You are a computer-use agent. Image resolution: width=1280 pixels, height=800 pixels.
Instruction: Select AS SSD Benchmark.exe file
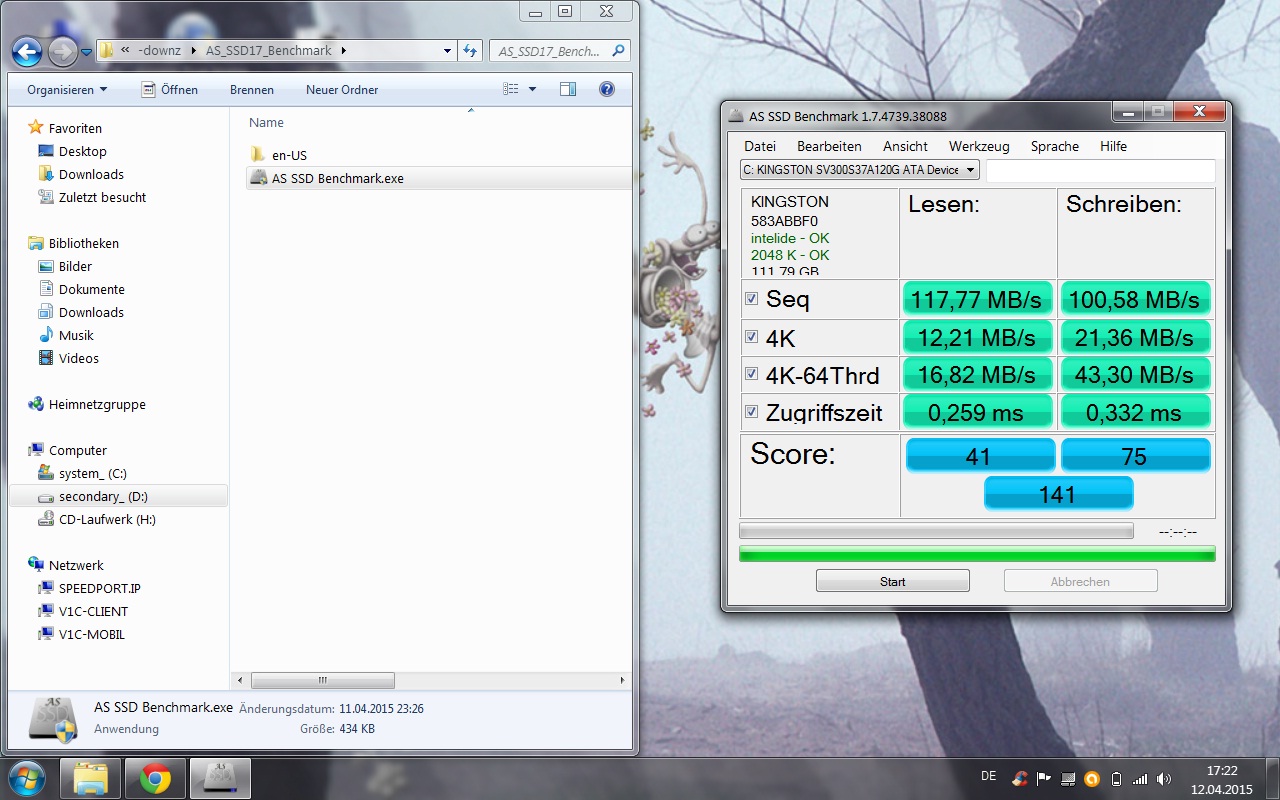tap(337, 178)
